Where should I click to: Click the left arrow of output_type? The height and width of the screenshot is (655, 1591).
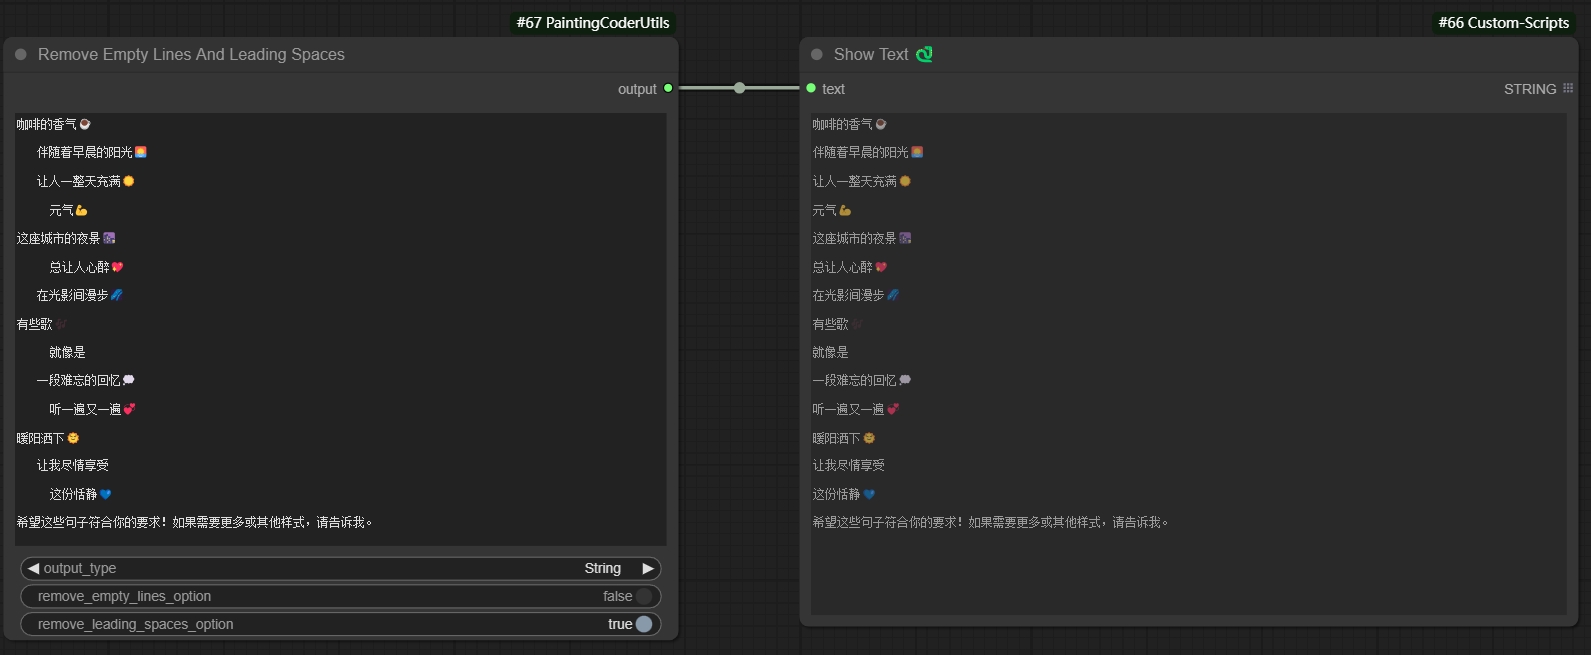click(33, 568)
